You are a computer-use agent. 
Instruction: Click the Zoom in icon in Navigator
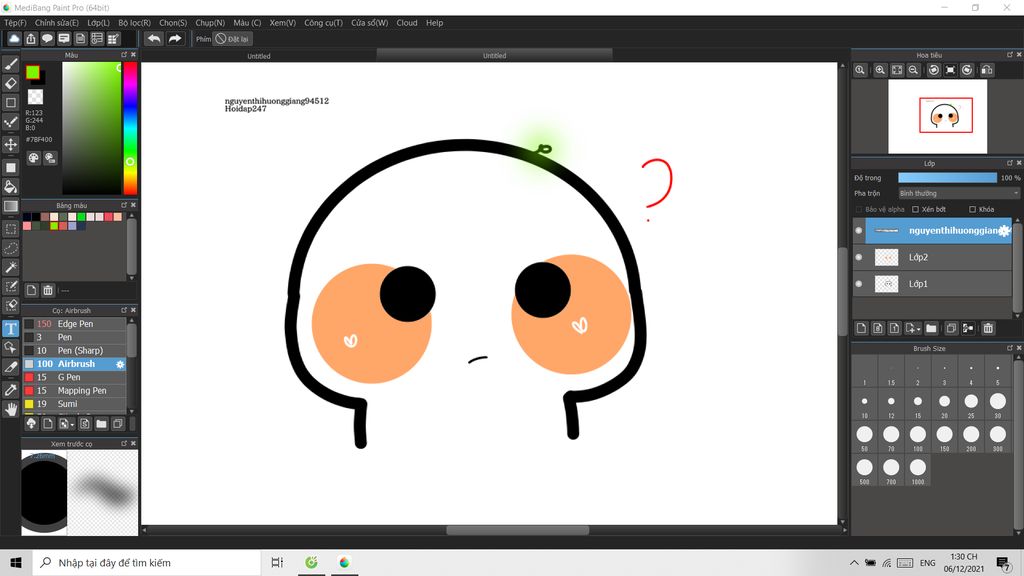tap(880, 70)
